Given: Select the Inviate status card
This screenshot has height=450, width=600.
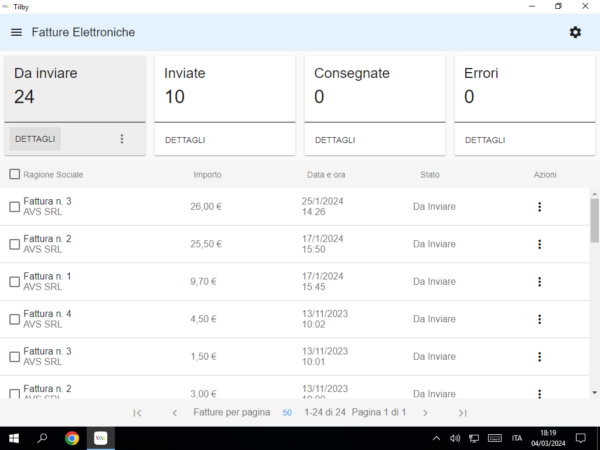Looking at the screenshot, I should (225, 88).
